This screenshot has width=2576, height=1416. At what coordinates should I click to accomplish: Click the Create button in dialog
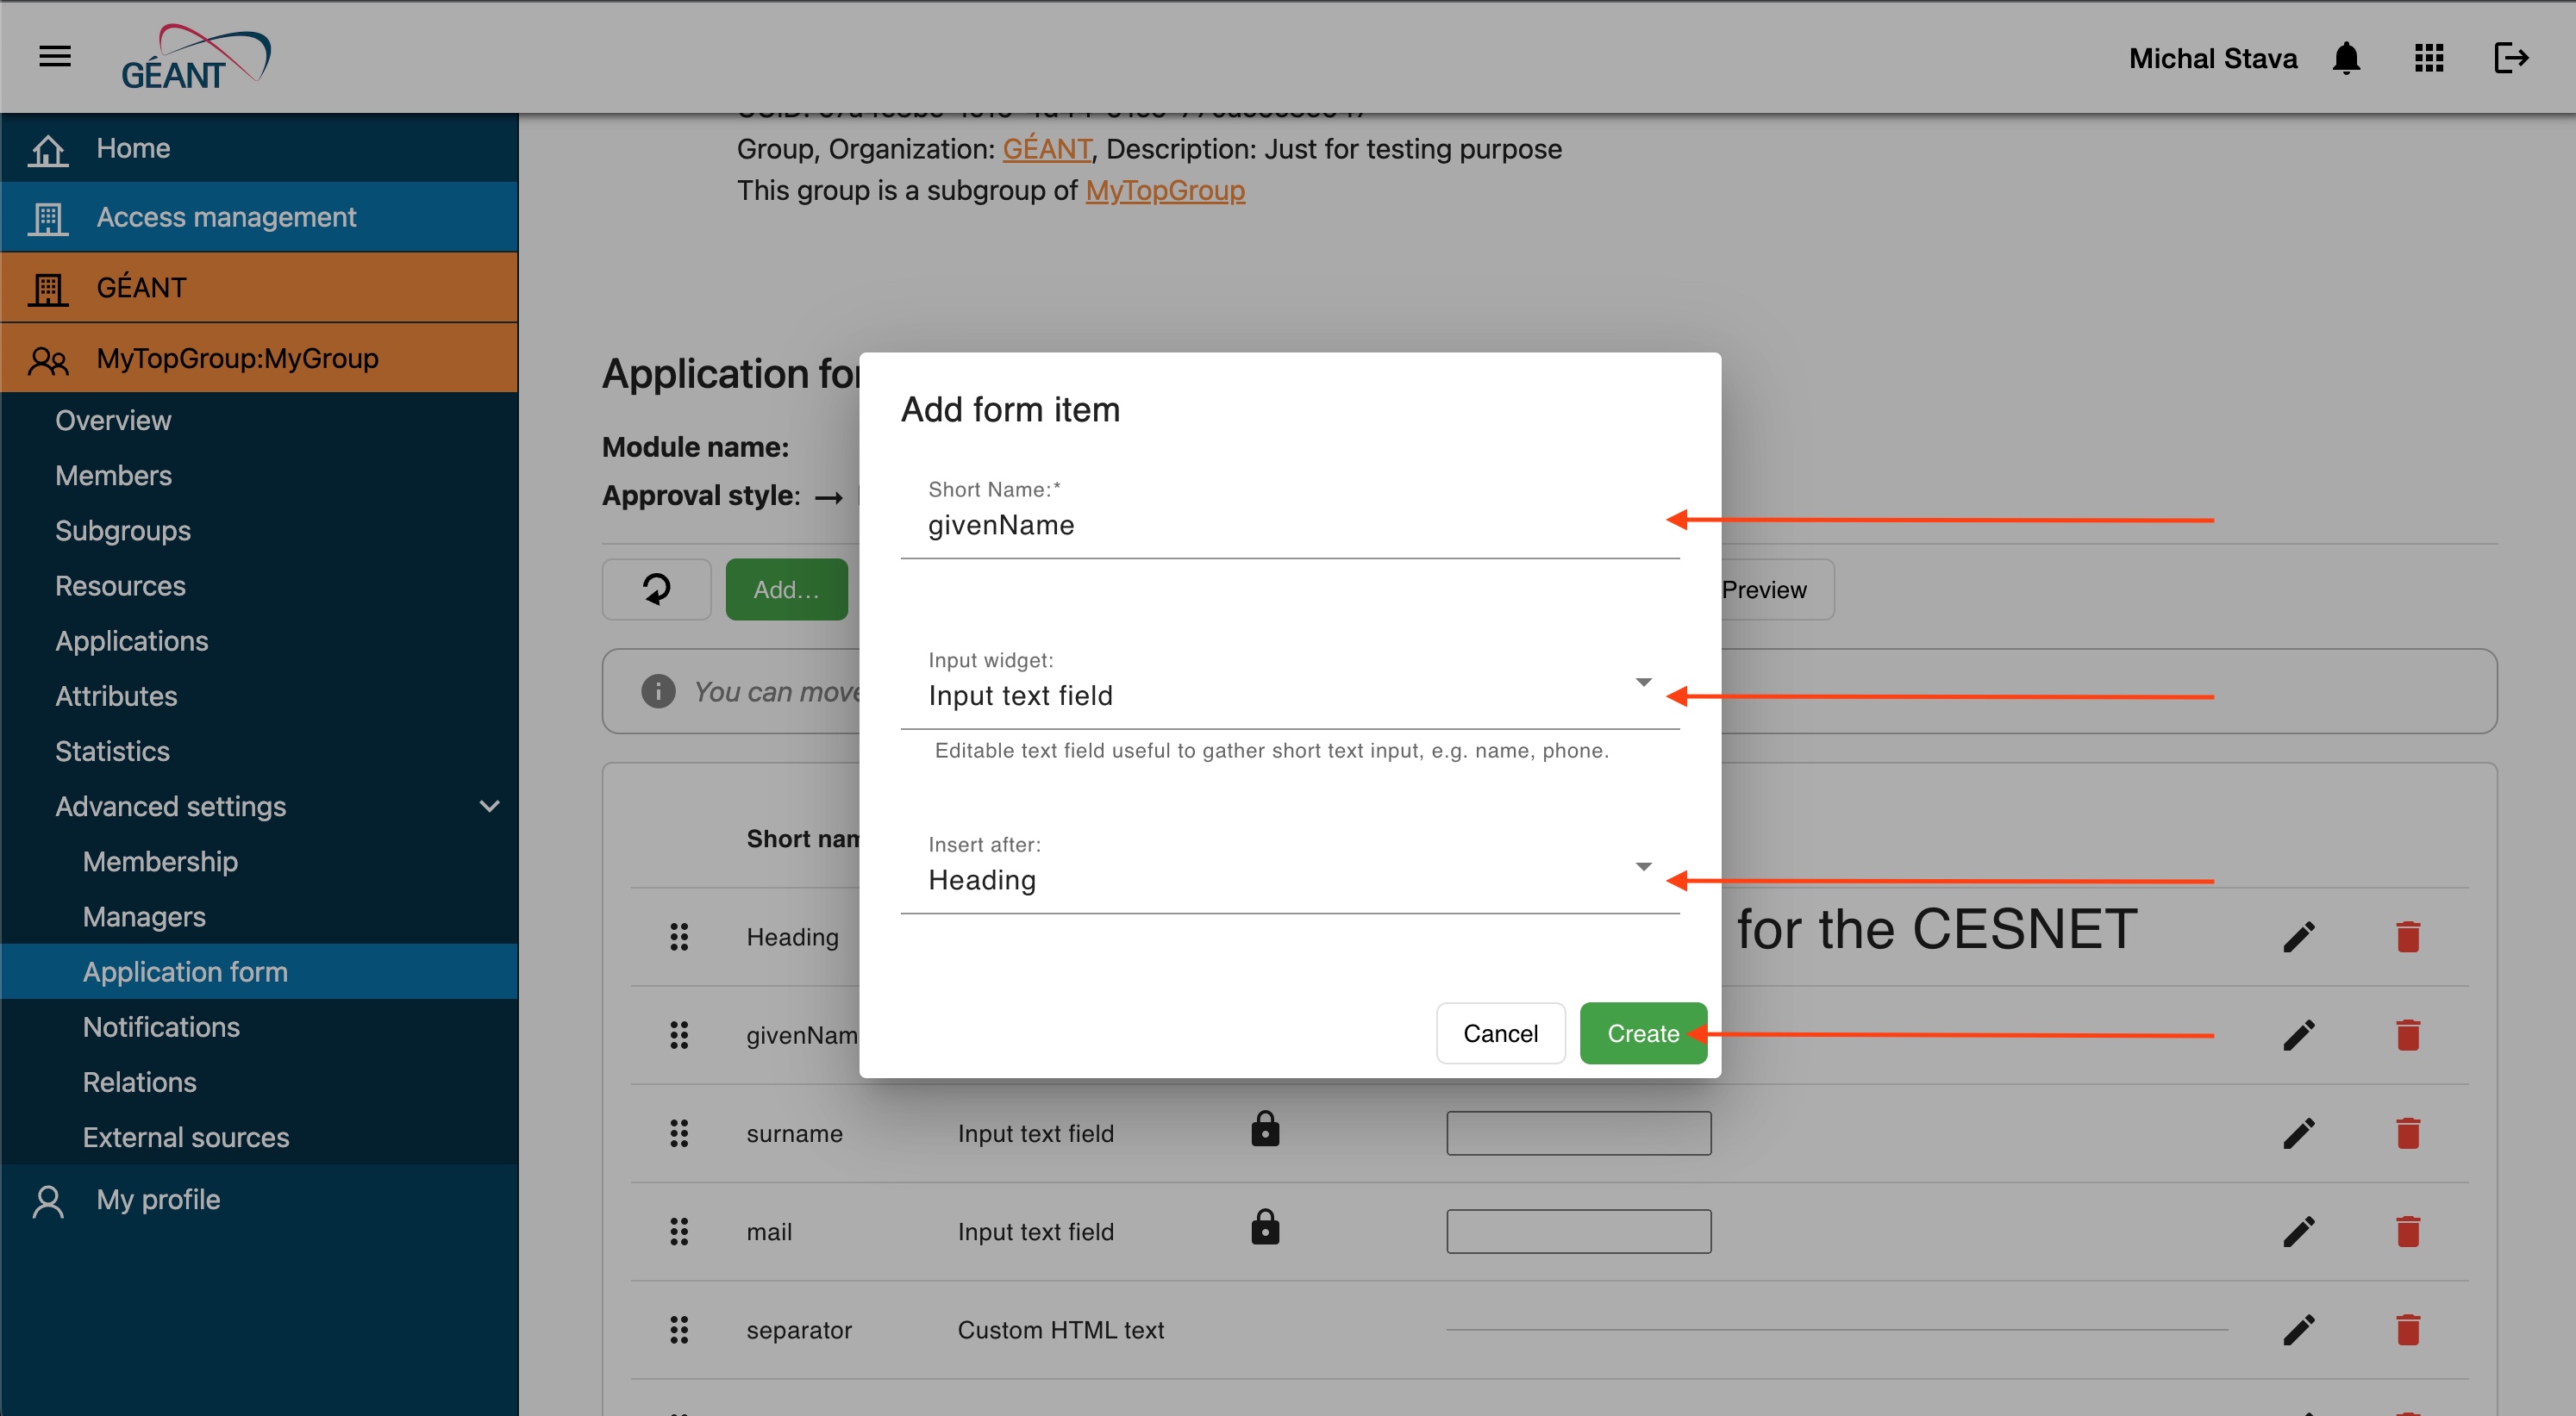[x=1643, y=1033]
